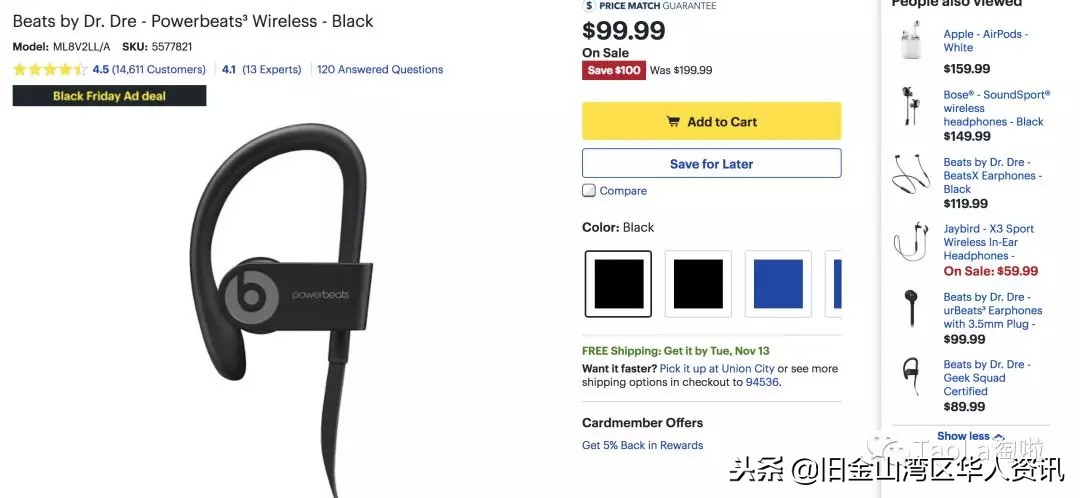The height and width of the screenshot is (498, 1080).
Task: Open 14,611 Customers reviews link
Action: coord(159,70)
